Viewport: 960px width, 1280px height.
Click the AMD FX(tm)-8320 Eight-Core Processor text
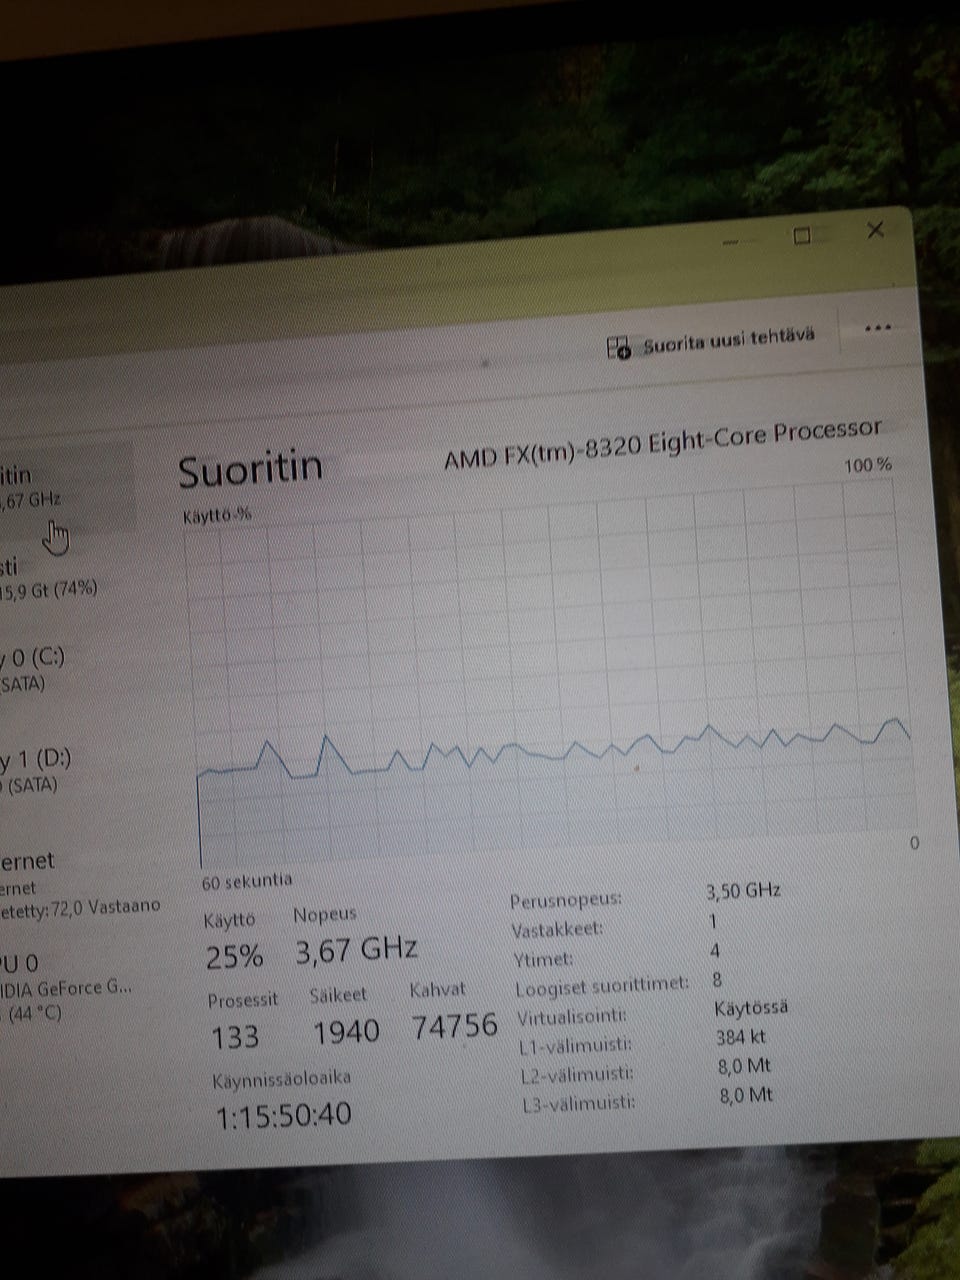point(663,443)
